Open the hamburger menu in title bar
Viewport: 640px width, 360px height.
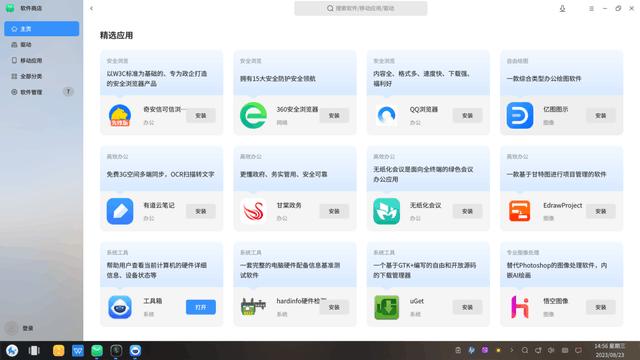tap(591, 8)
